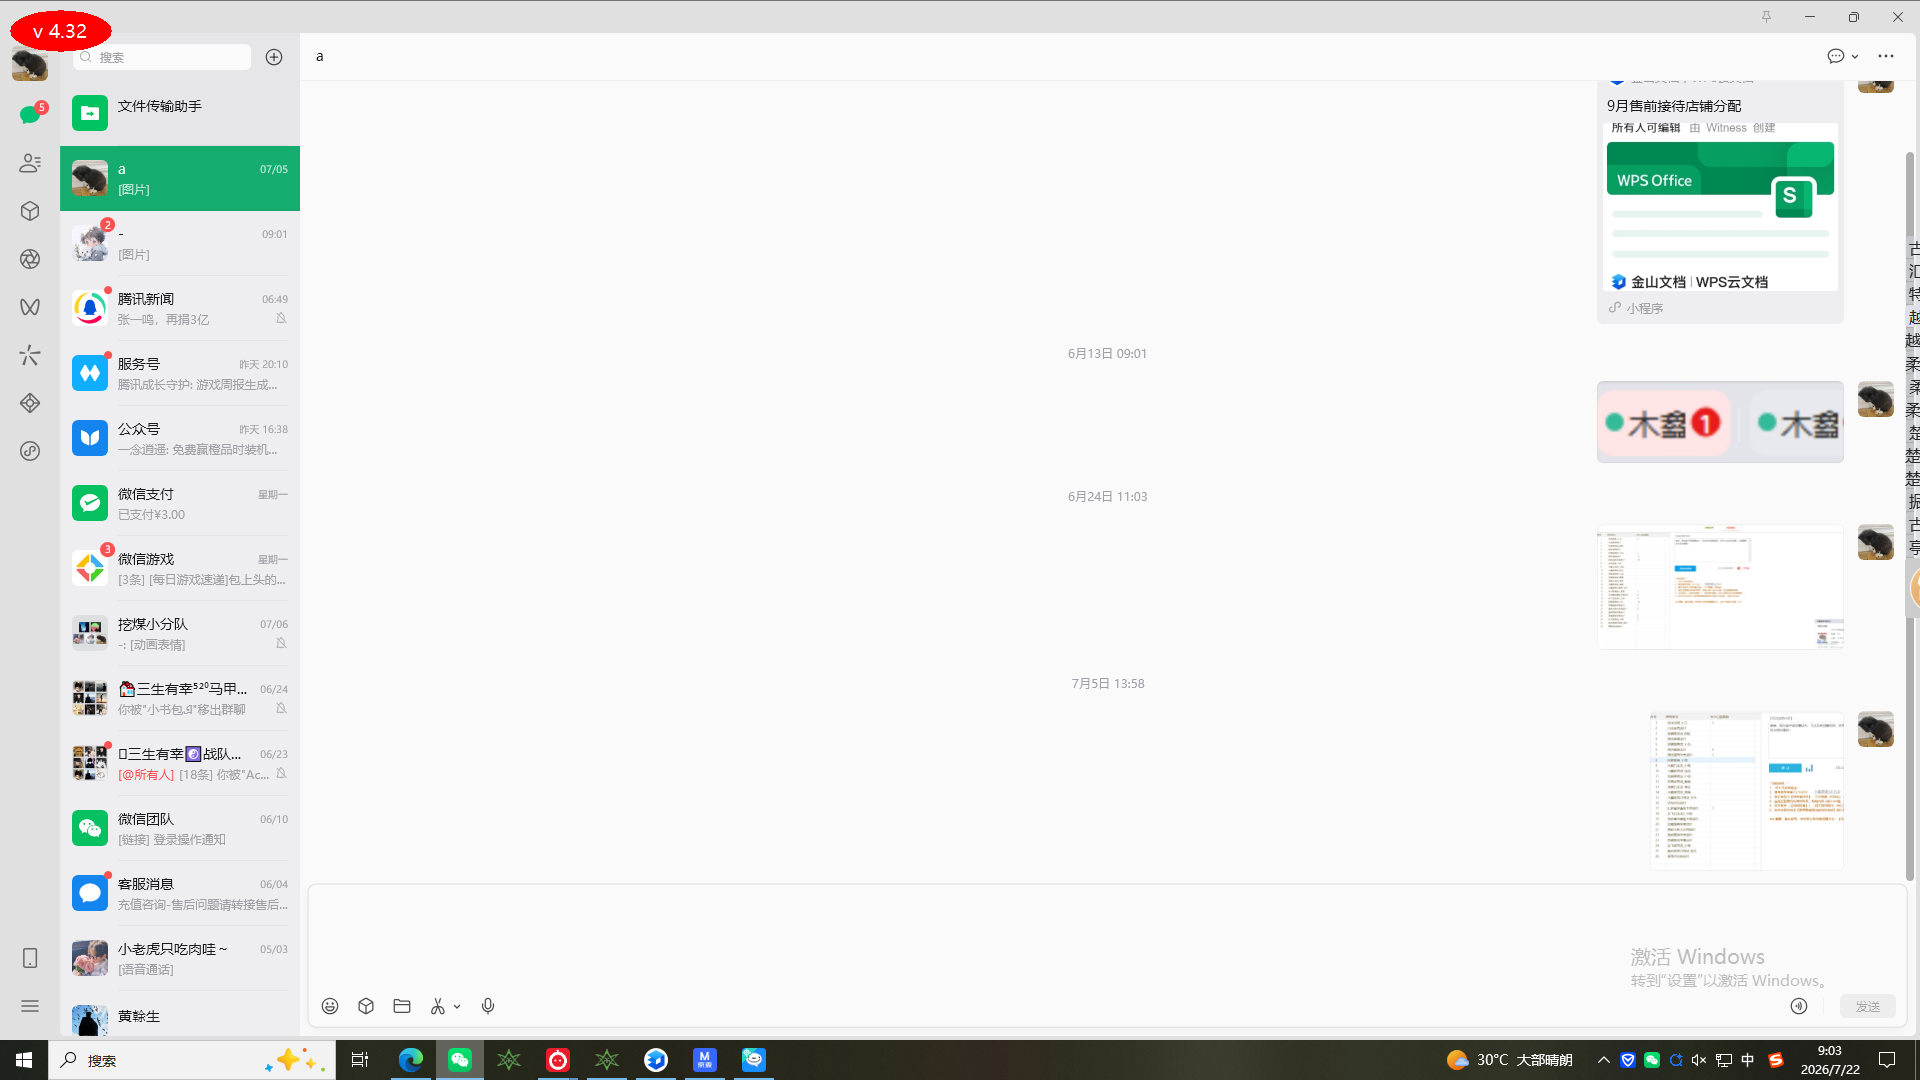Click the pin window icon in the title bar

1766,17
